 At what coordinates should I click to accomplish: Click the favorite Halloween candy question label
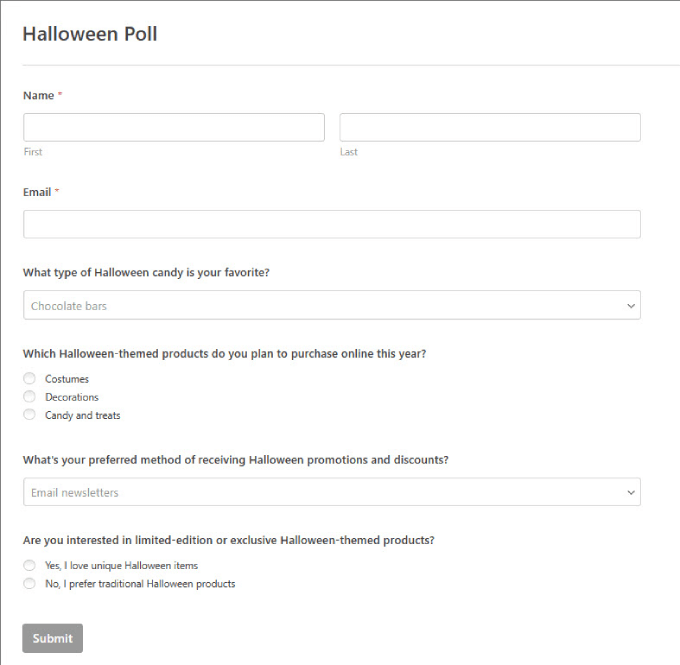(x=146, y=272)
